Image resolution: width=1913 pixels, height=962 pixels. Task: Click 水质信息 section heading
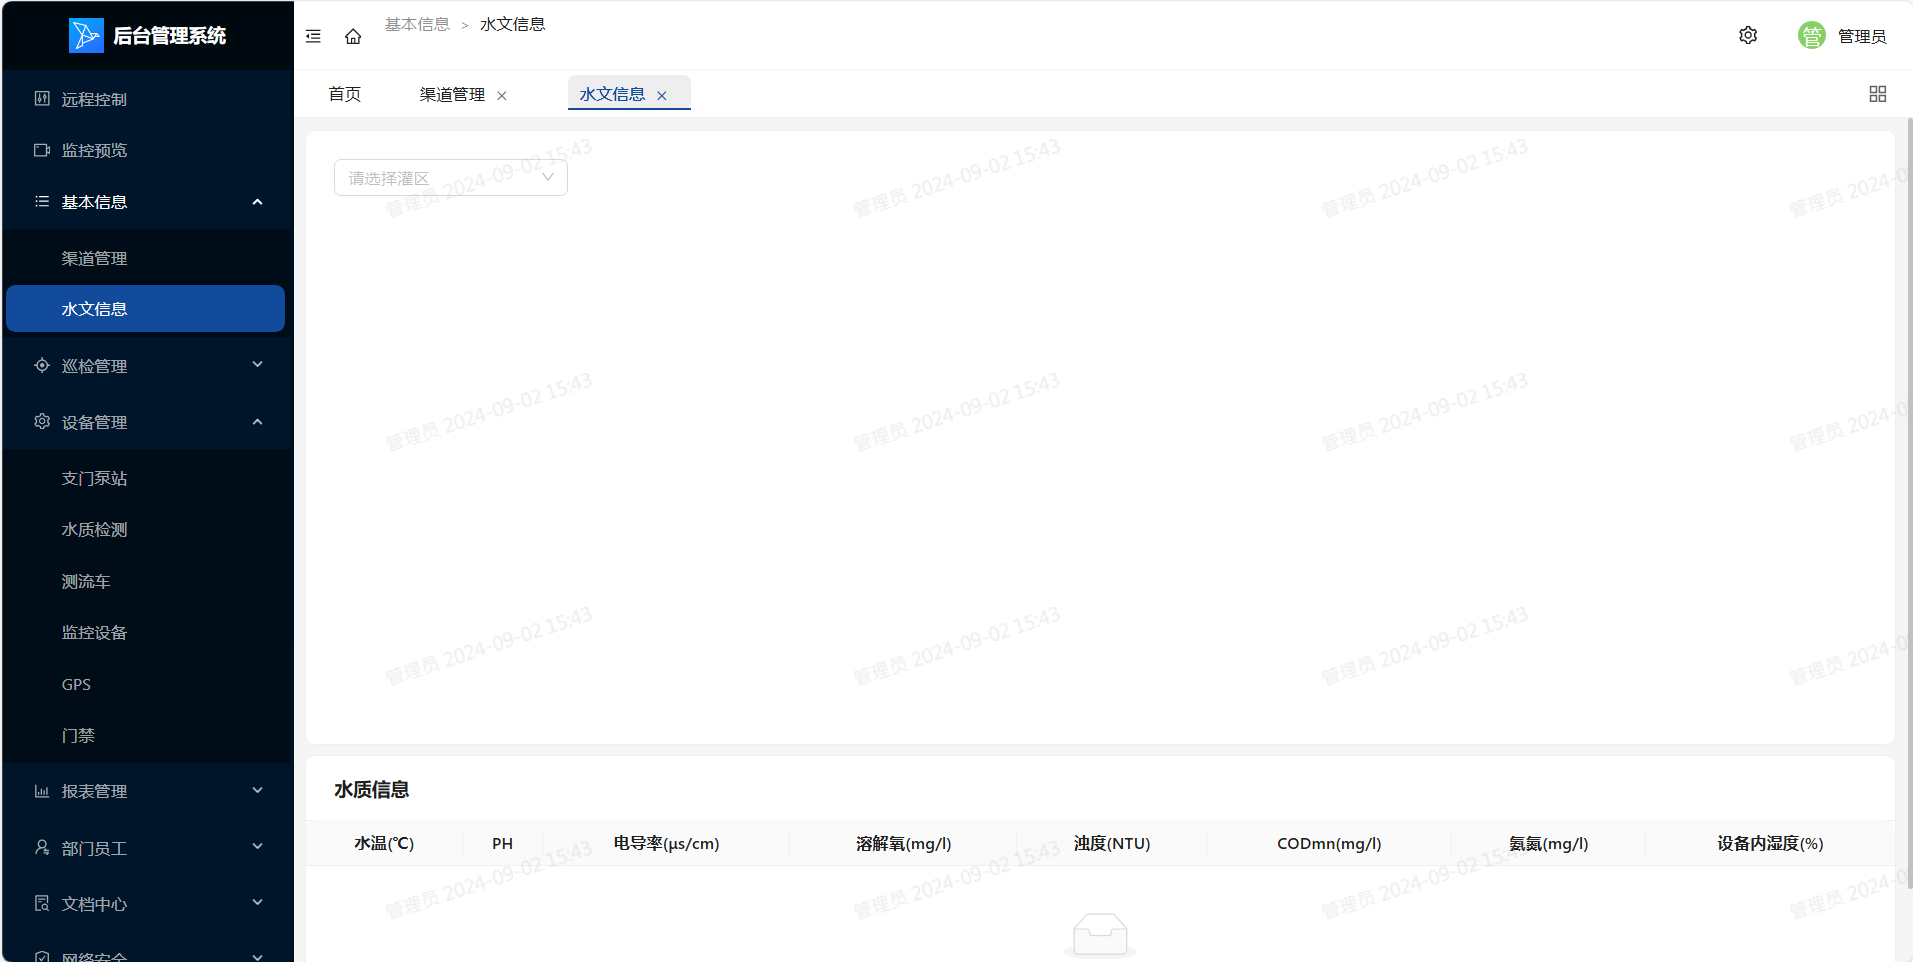pyautogui.click(x=371, y=789)
